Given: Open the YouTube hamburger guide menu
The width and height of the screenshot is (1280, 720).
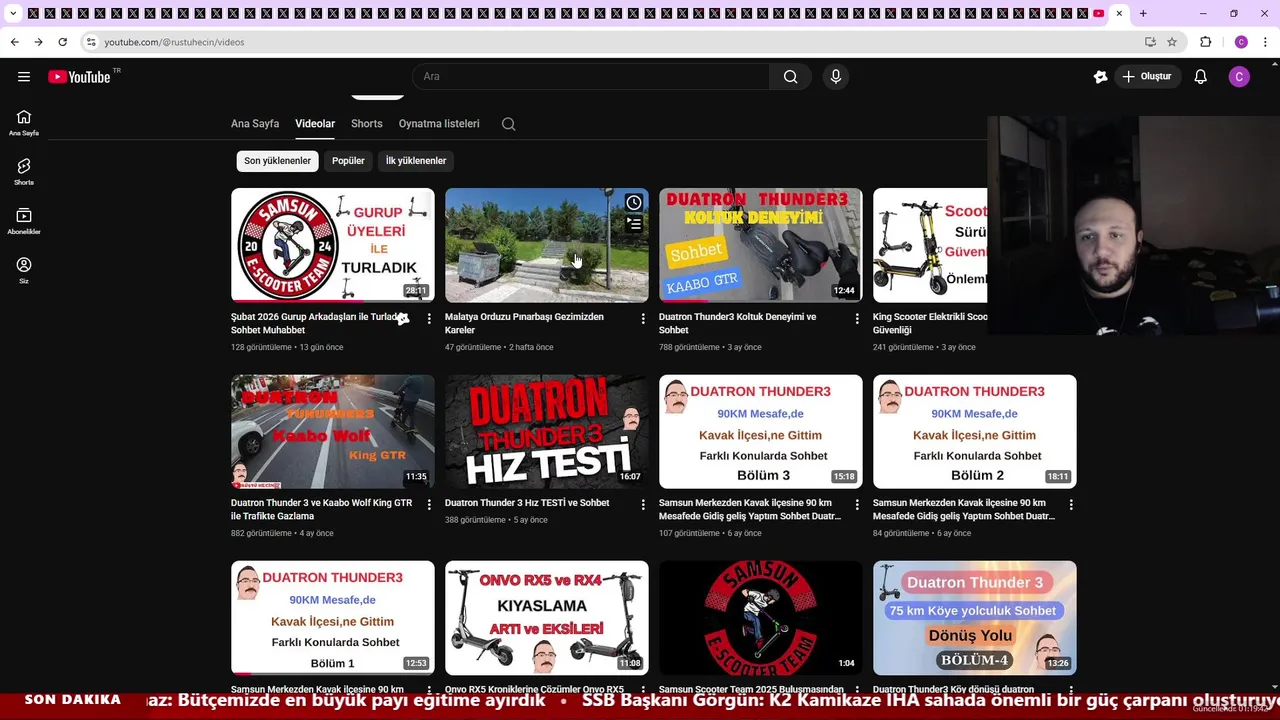Looking at the screenshot, I should point(24,77).
